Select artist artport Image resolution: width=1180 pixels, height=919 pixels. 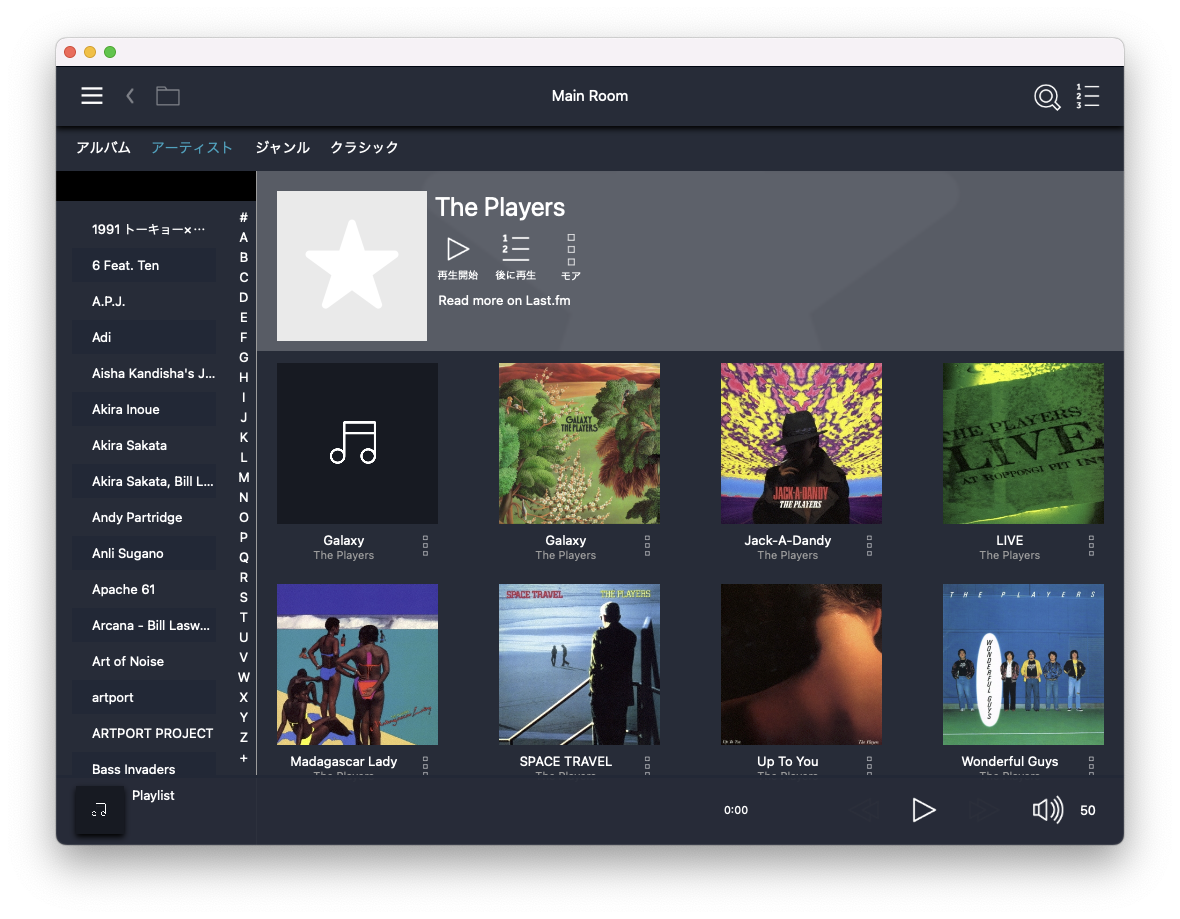point(144,698)
